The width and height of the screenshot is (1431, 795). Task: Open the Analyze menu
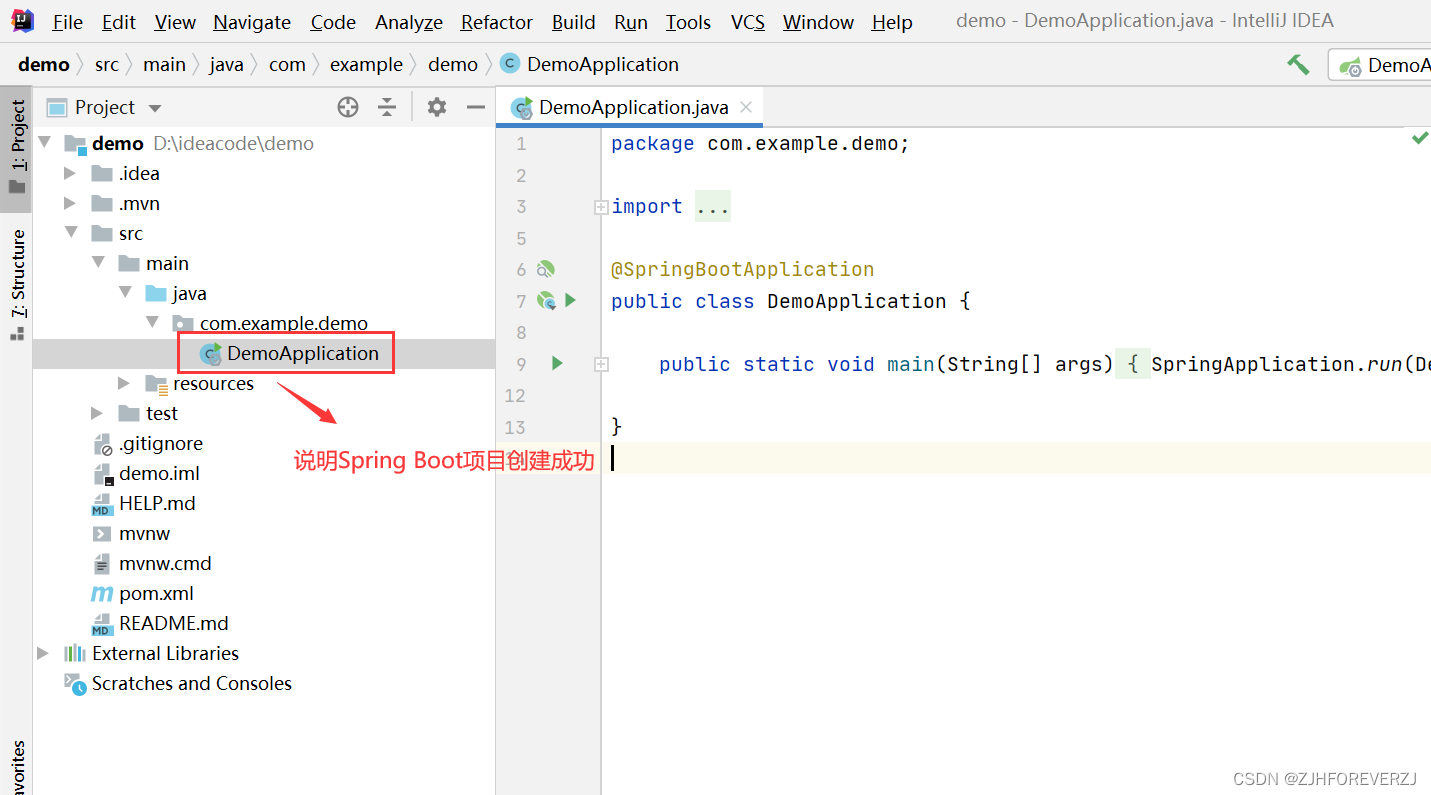click(x=409, y=22)
